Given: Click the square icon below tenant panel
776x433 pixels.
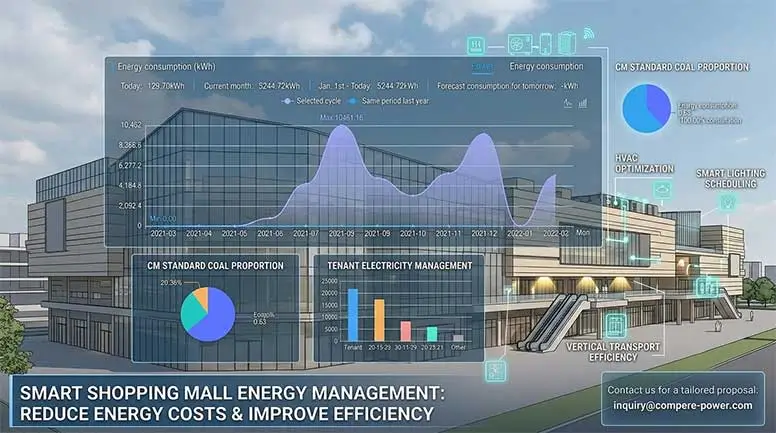Looking at the screenshot, I should pyautogui.click(x=495, y=370).
